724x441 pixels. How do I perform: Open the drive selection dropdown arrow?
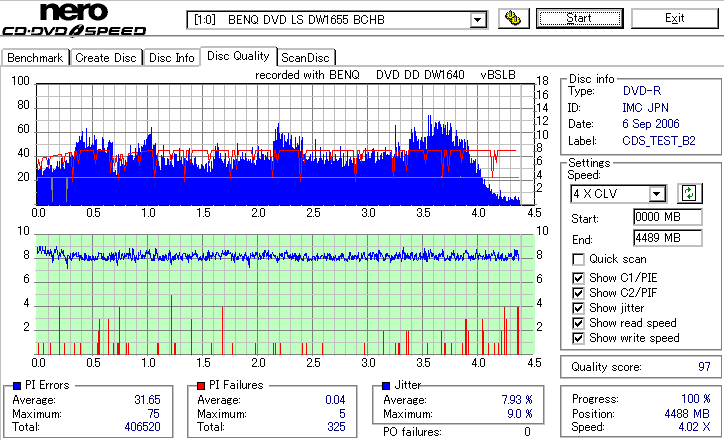coord(477,20)
